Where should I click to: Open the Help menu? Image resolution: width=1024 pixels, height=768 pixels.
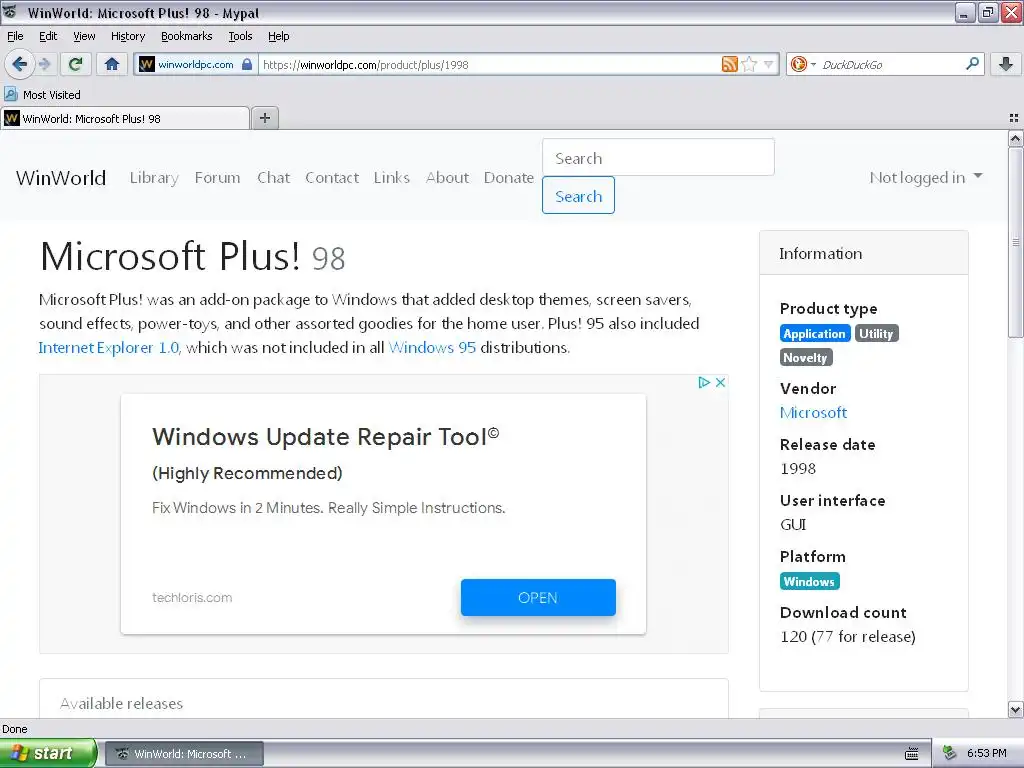click(x=278, y=36)
